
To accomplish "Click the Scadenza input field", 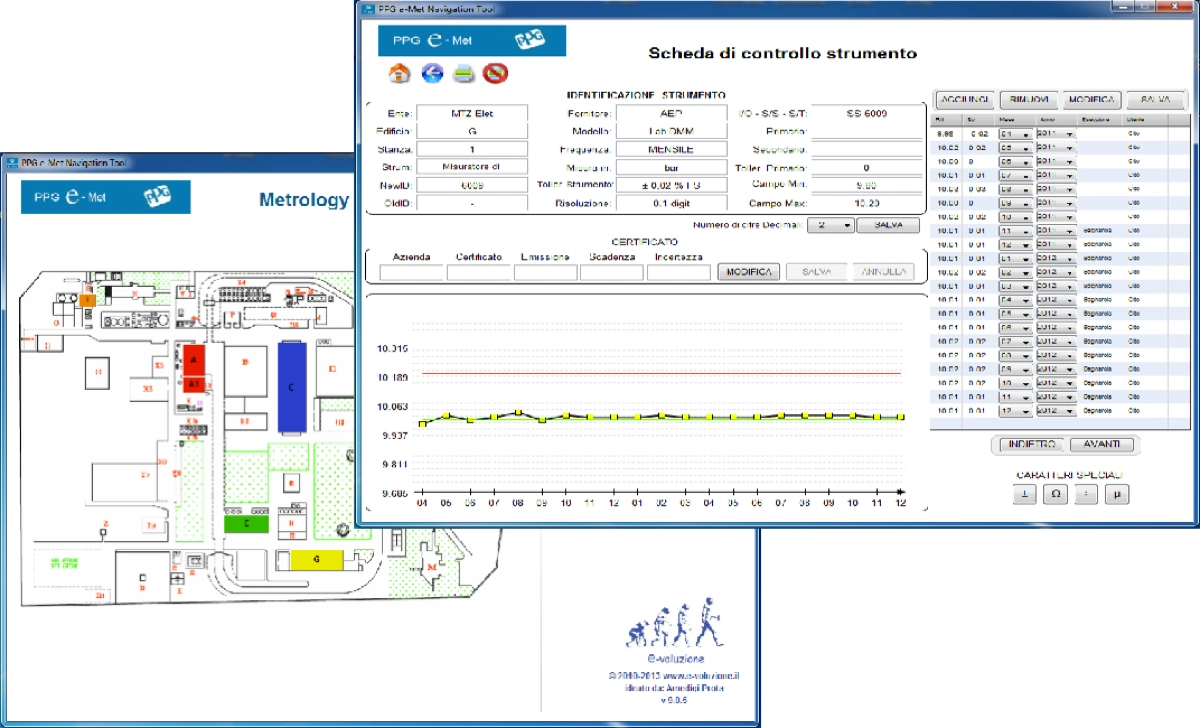I will click(611, 272).
